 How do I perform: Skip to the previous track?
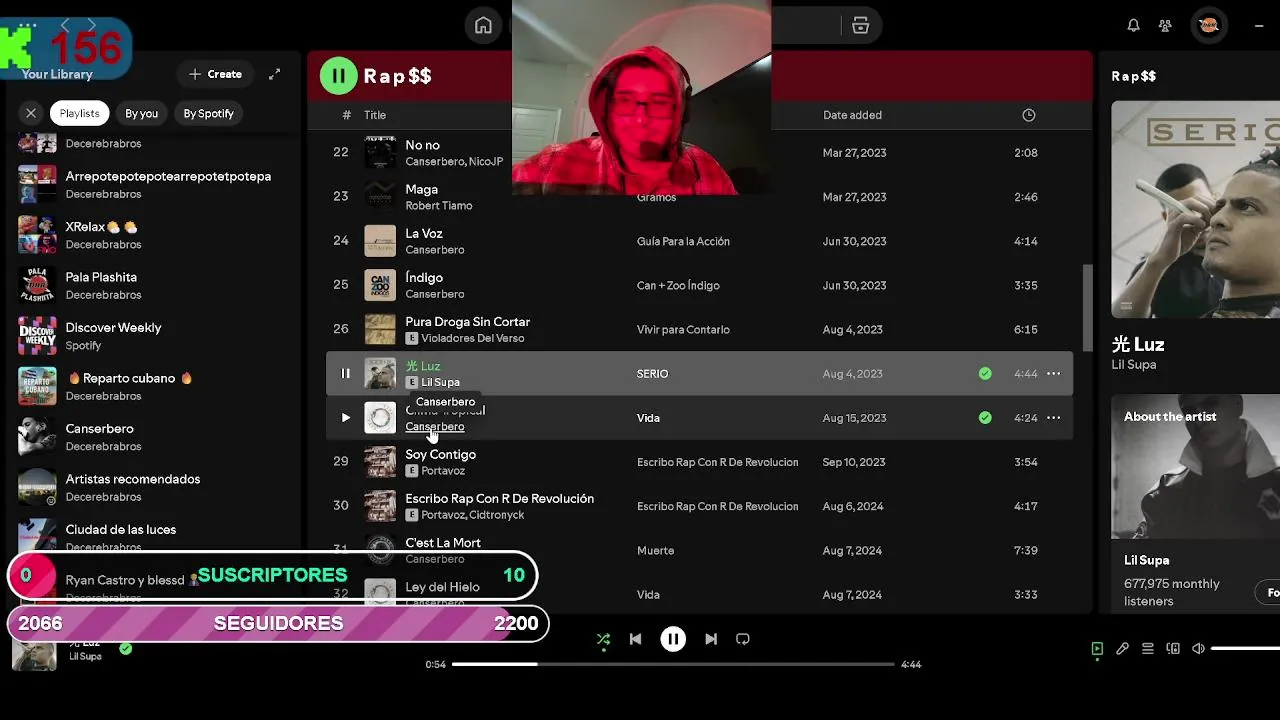[635, 639]
